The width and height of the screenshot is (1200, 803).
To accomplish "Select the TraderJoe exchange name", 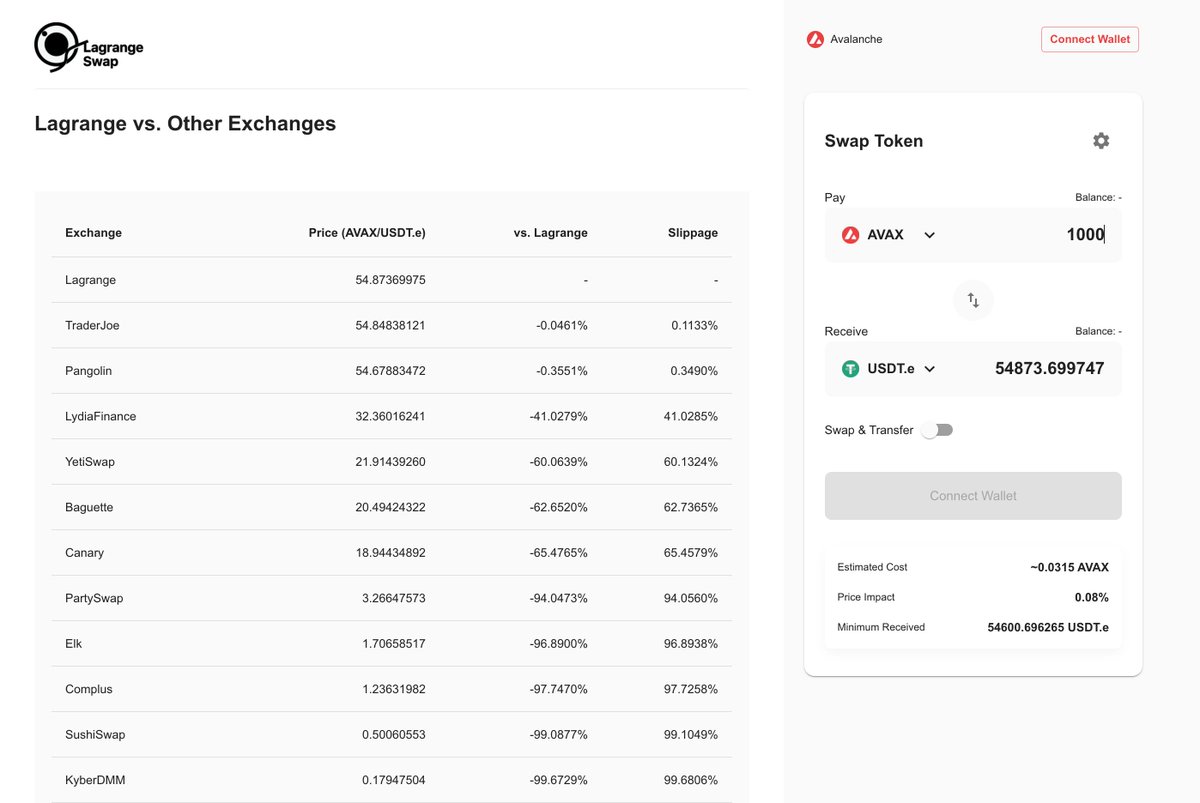I will pos(92,326).
